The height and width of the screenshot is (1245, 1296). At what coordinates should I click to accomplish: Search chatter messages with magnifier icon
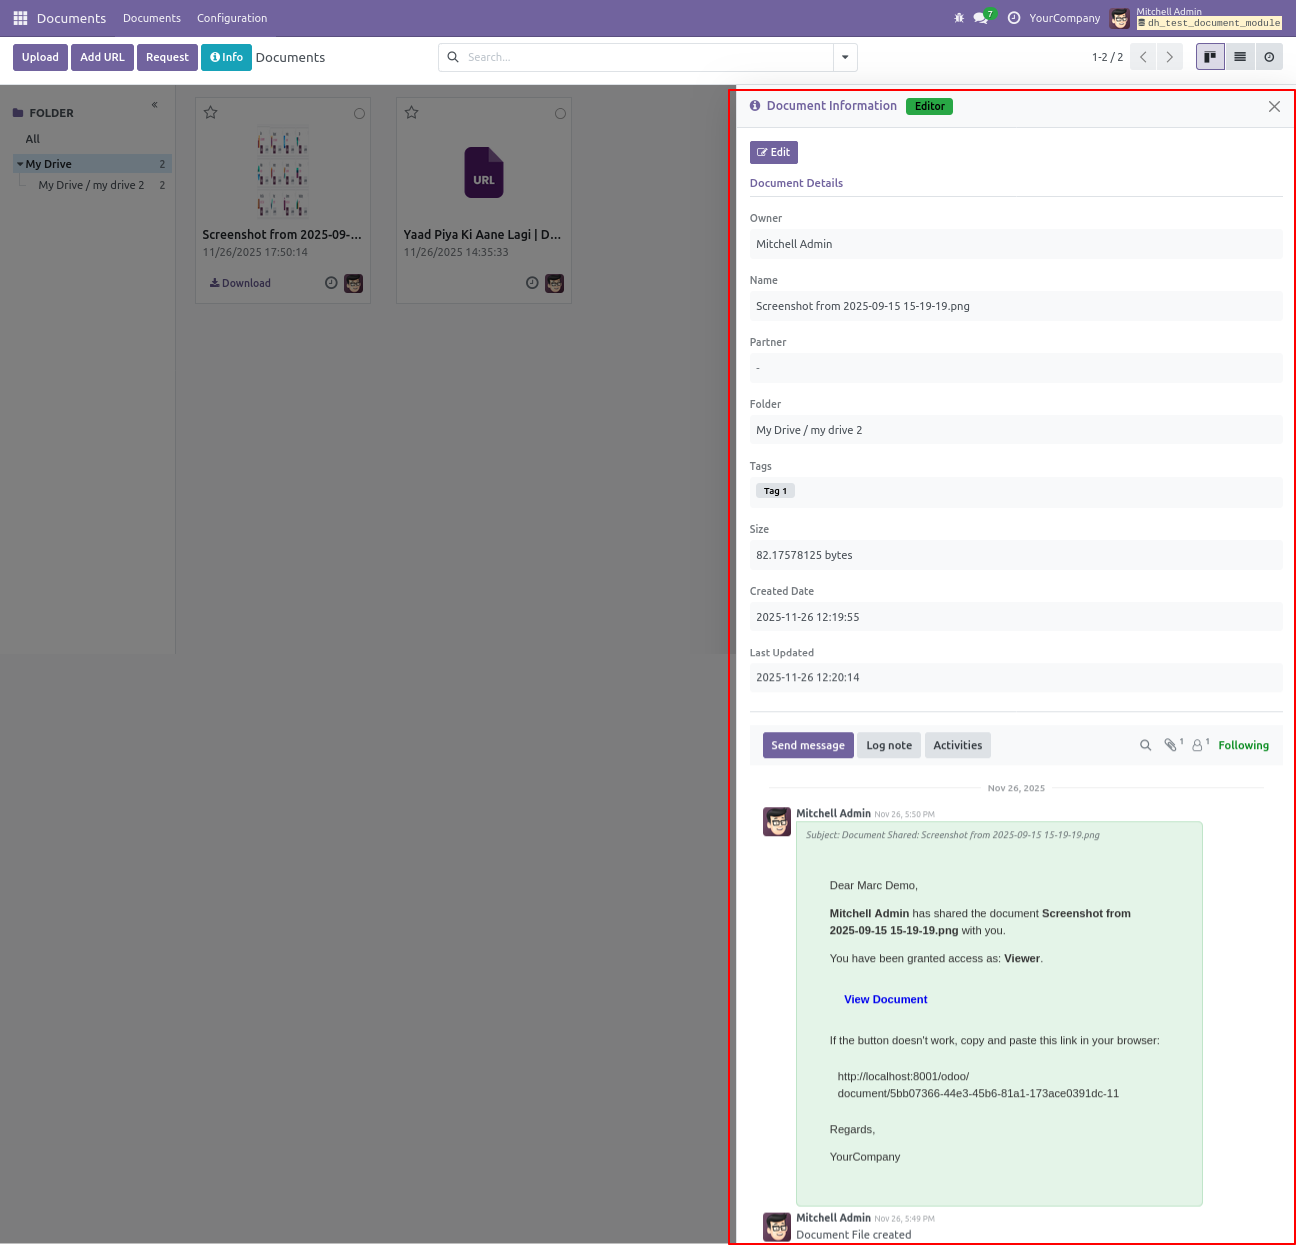[x=1146, y=745]
